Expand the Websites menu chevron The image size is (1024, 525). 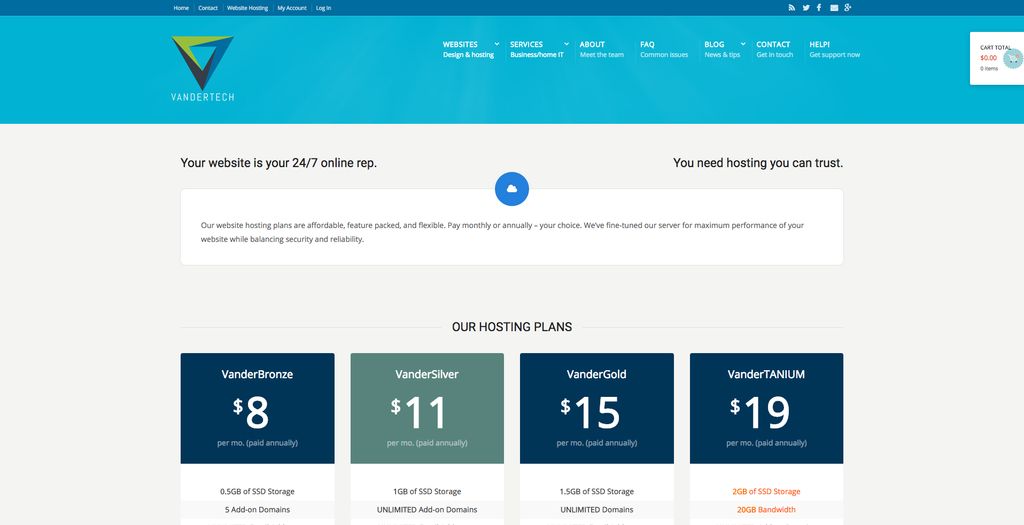pos(496,44)
